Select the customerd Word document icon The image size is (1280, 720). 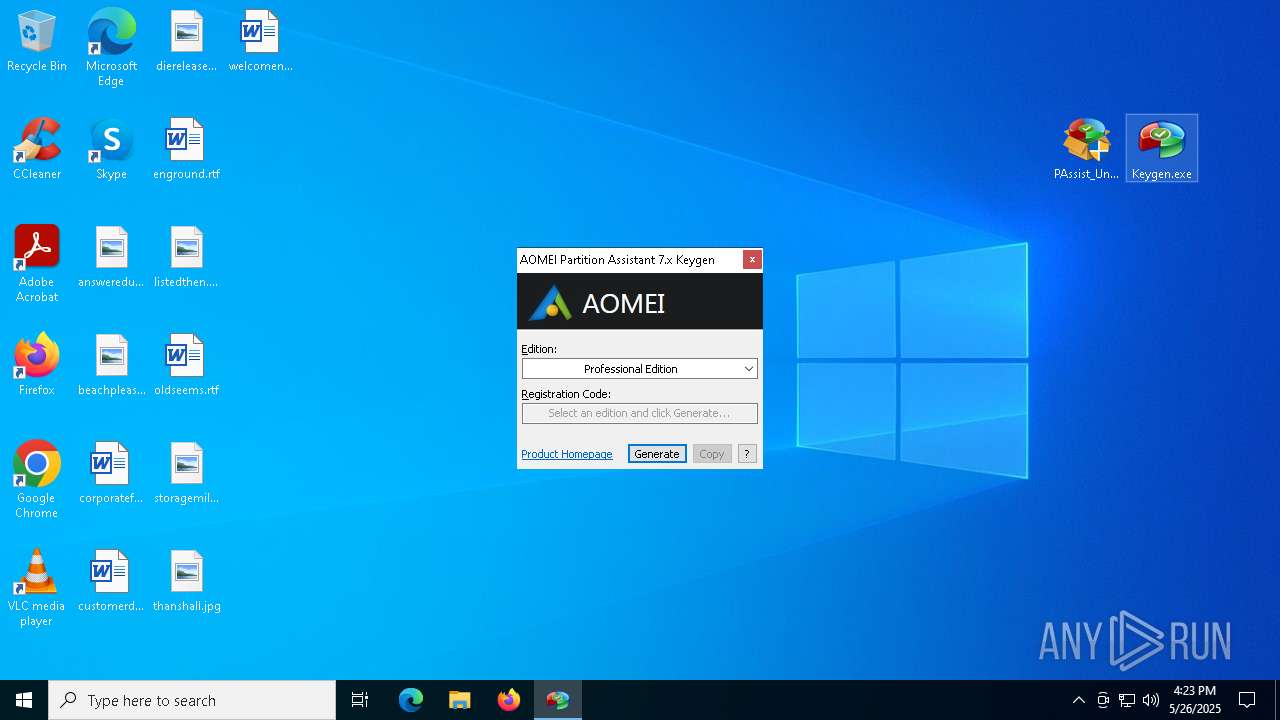point(111,582)
